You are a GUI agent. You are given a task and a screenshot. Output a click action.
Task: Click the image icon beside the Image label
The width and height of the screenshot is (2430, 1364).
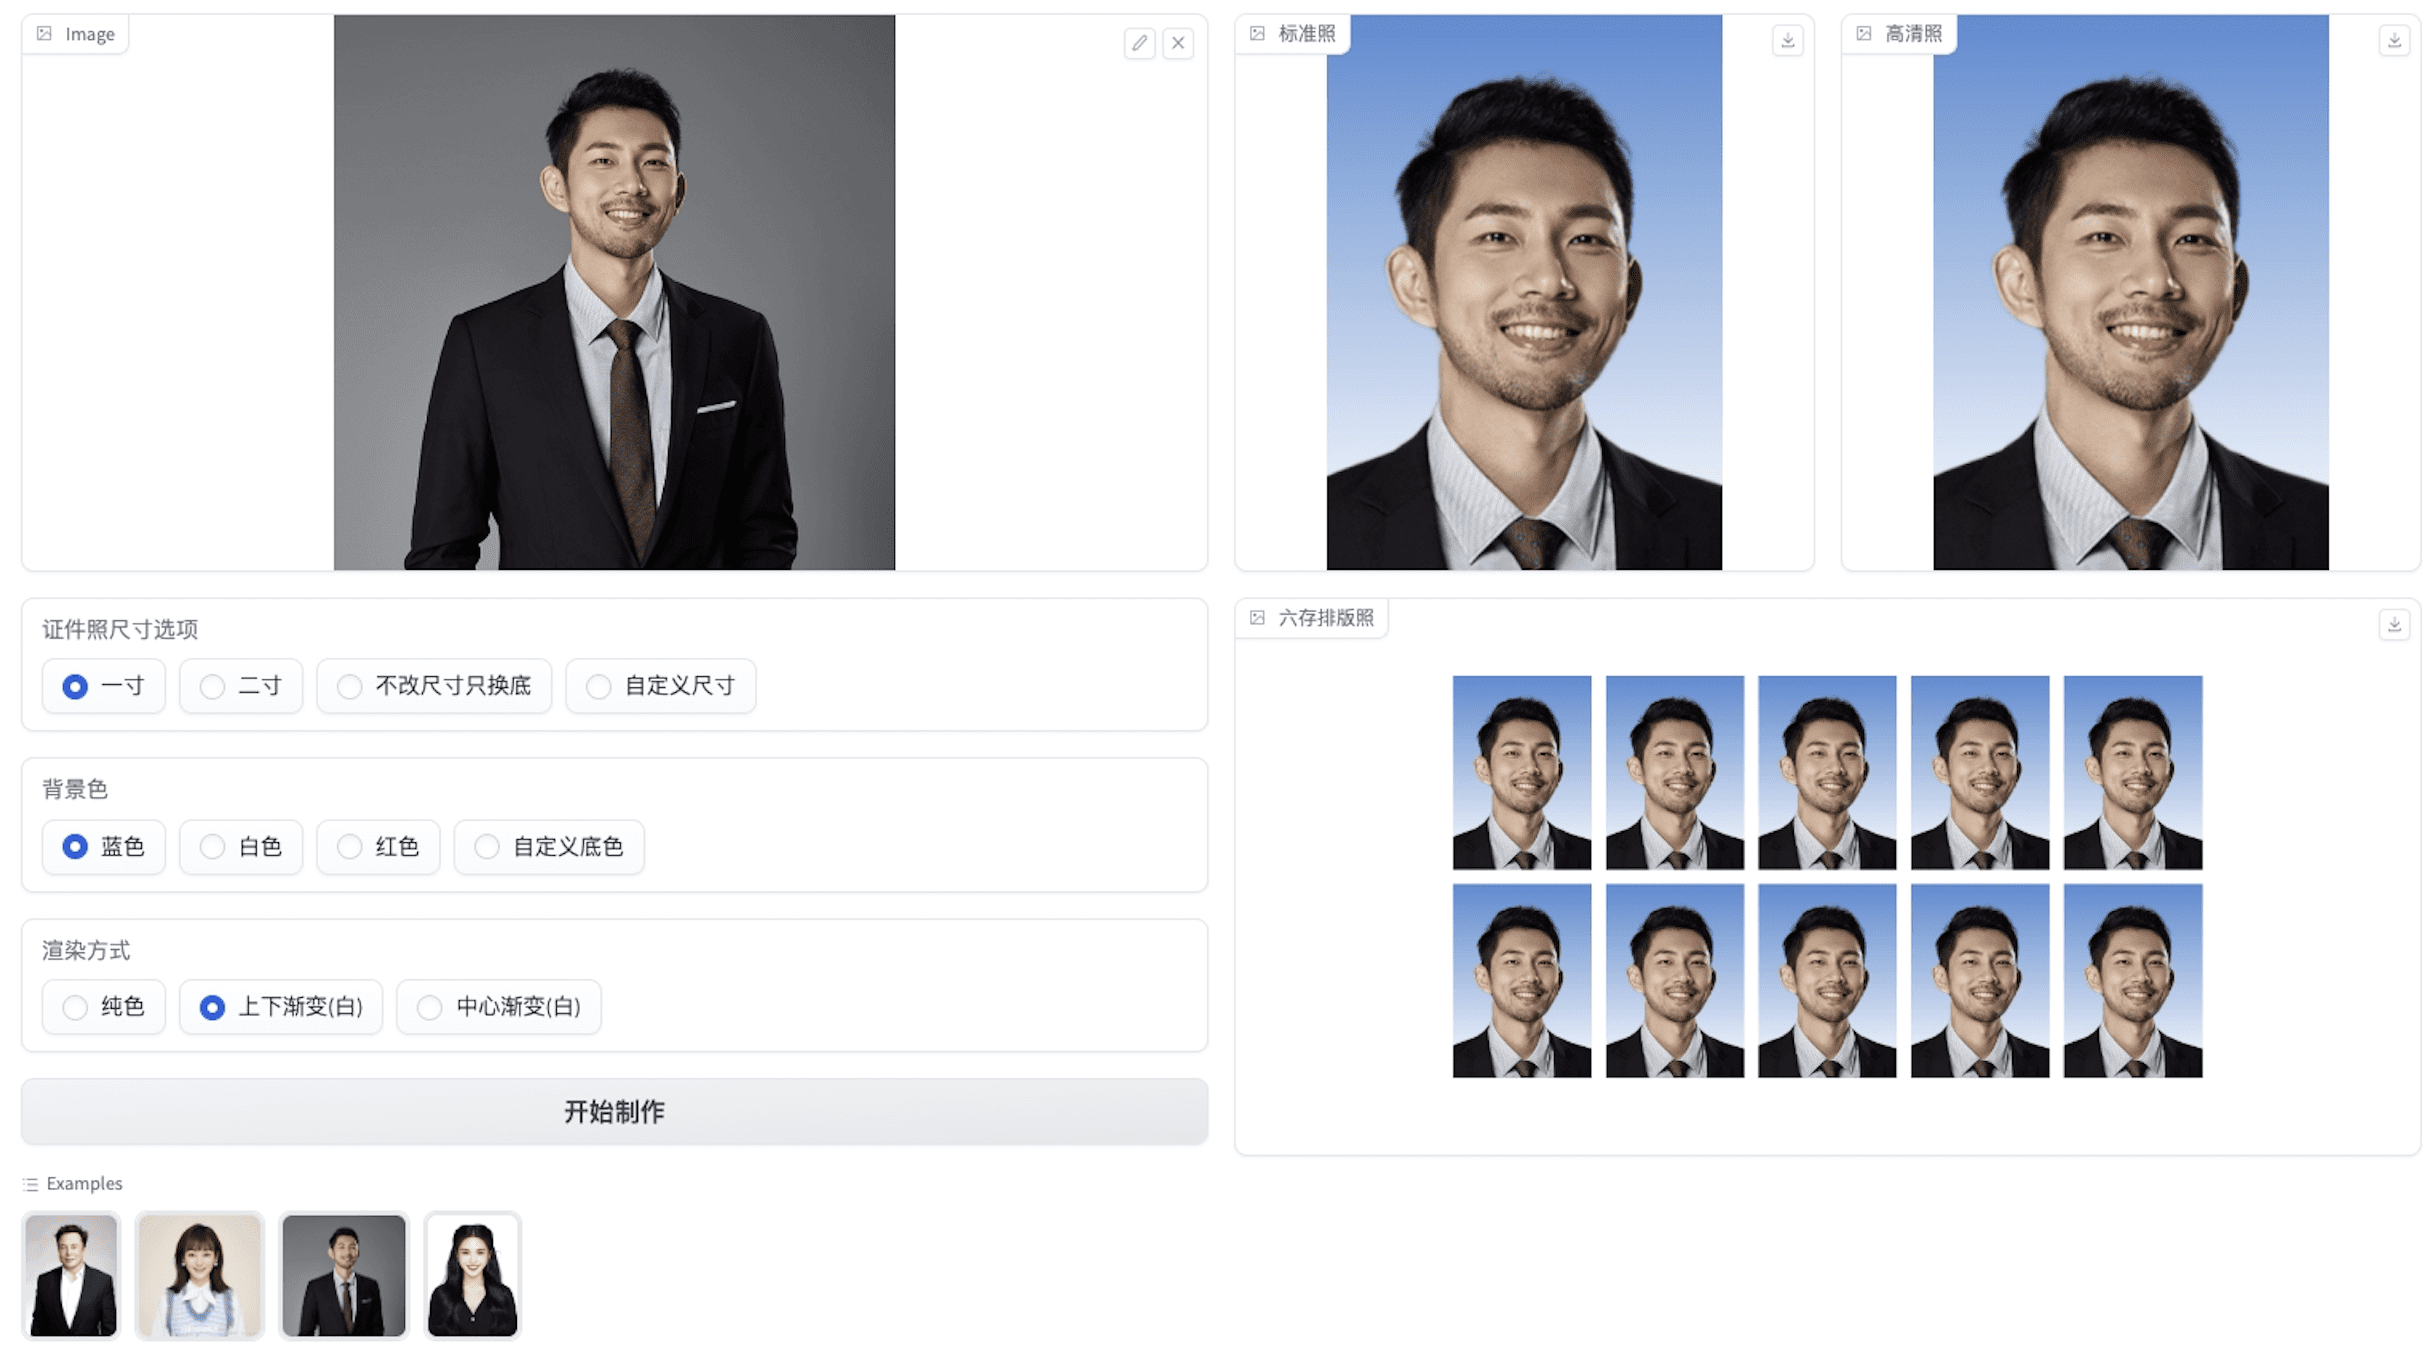44,34
